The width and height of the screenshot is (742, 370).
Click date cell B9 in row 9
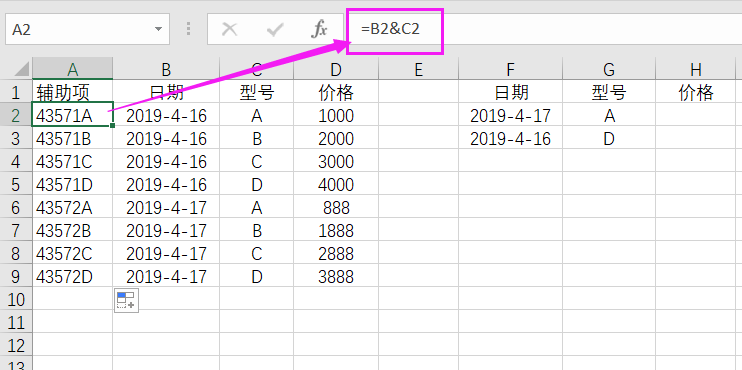pos(166,276)
